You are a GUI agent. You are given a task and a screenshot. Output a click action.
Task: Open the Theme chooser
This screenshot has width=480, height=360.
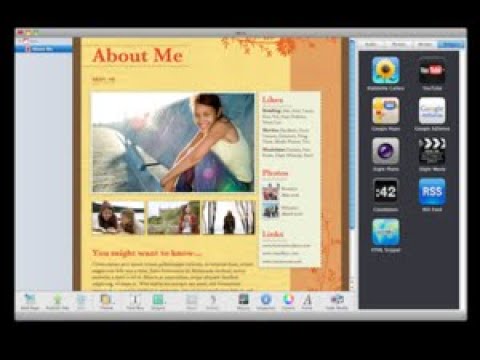pyautogui.click(x=106, y=302)
